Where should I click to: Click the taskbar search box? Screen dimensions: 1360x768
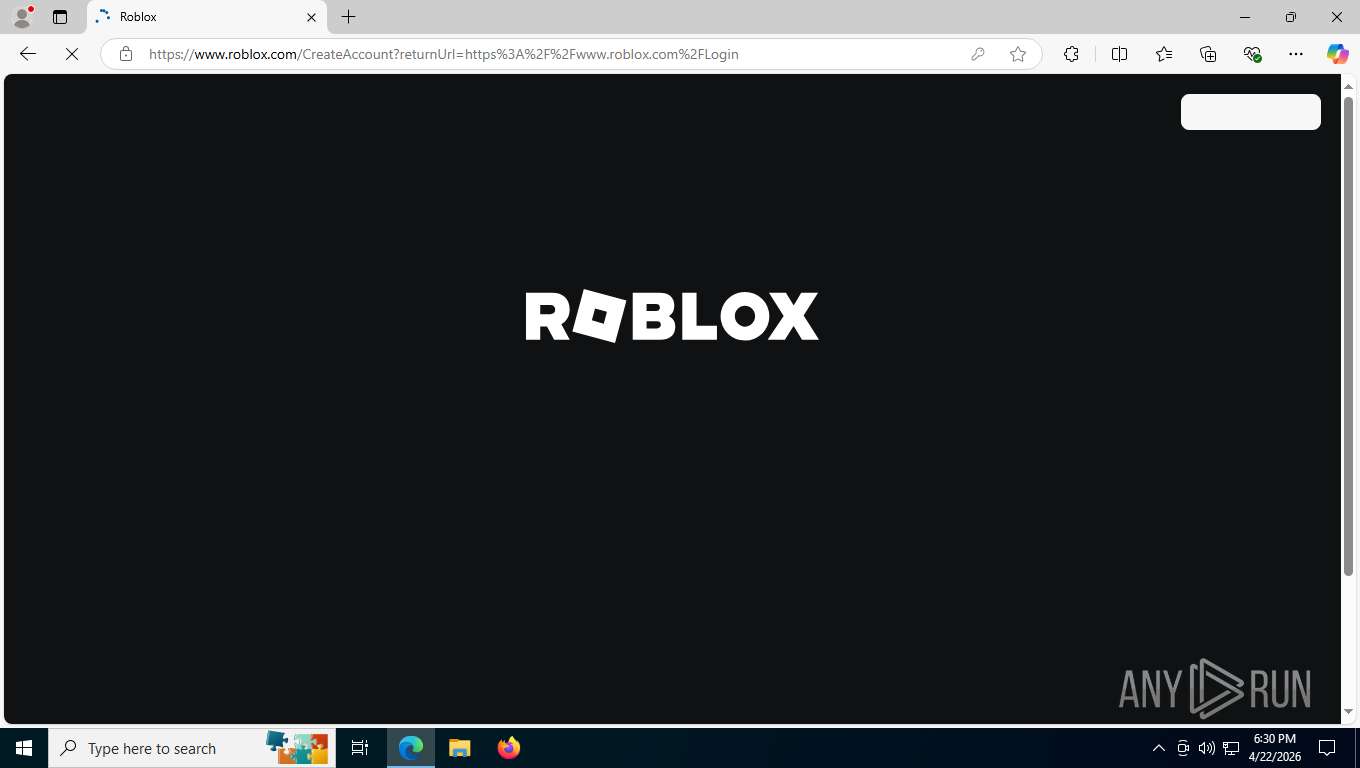point(191,748)
